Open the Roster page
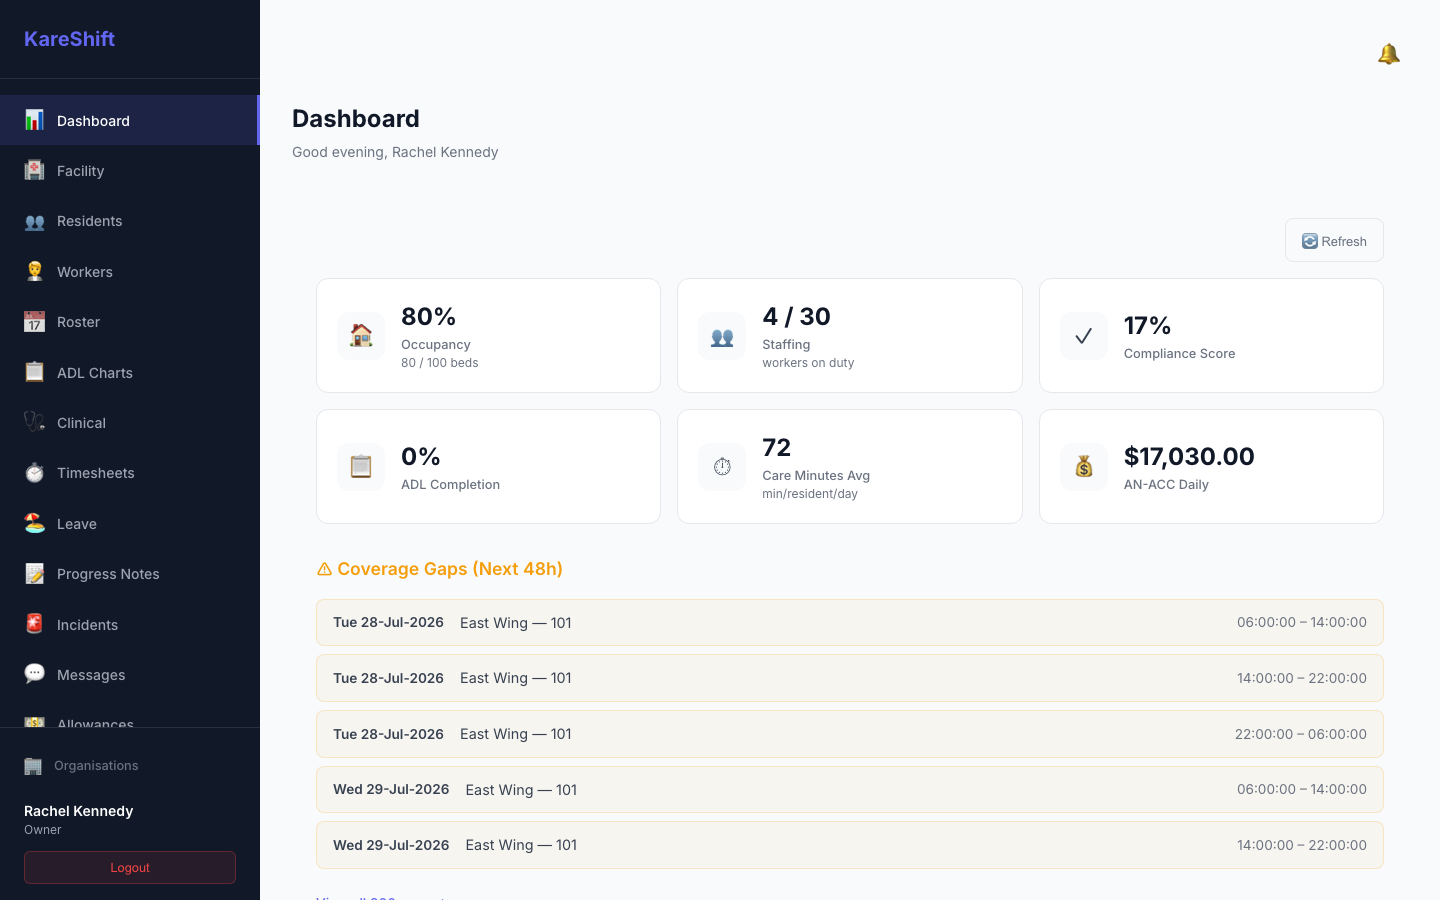This screenshot has height=900, width=1440. click(130, 321)
